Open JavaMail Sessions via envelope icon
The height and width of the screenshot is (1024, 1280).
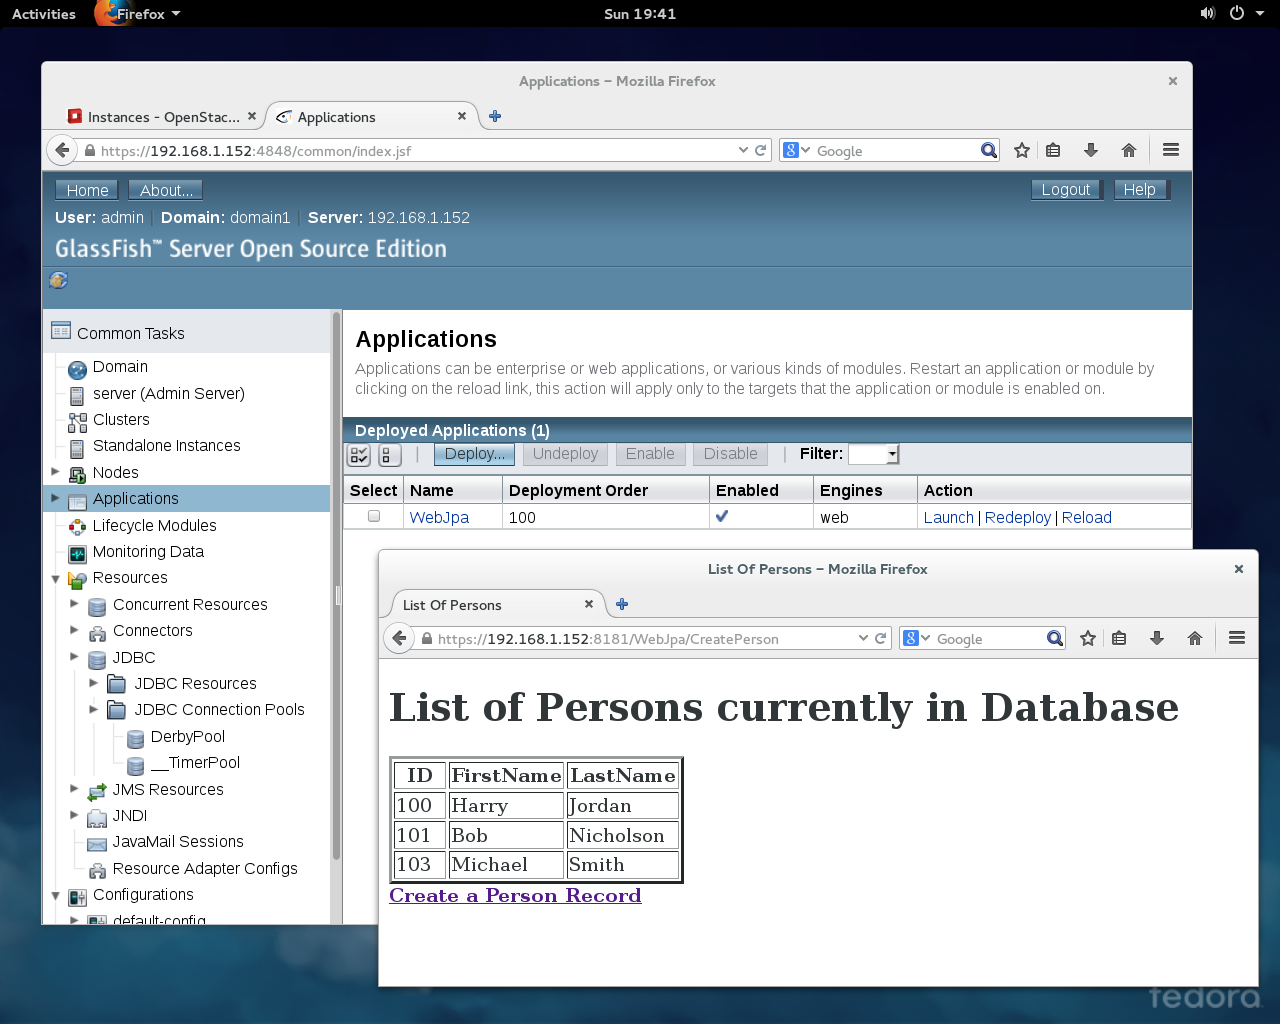96,842
